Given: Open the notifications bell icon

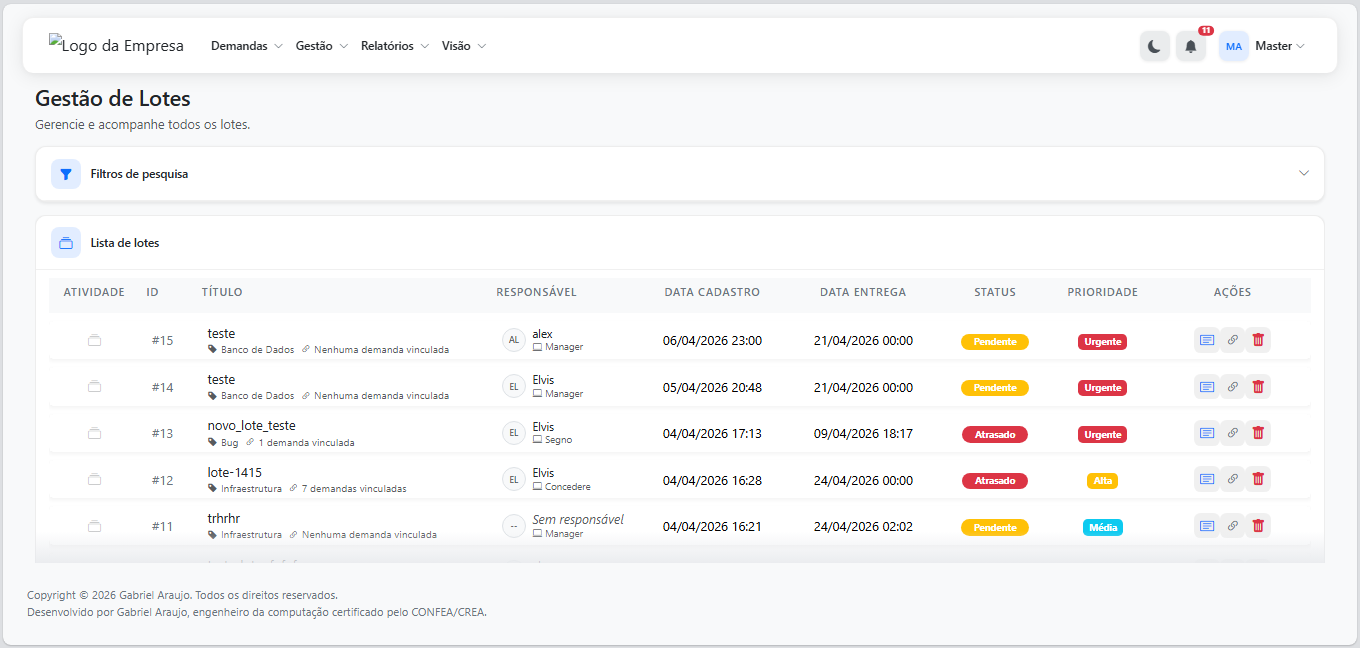Looking at the screenshot, I should click(x=1190, y=46).
